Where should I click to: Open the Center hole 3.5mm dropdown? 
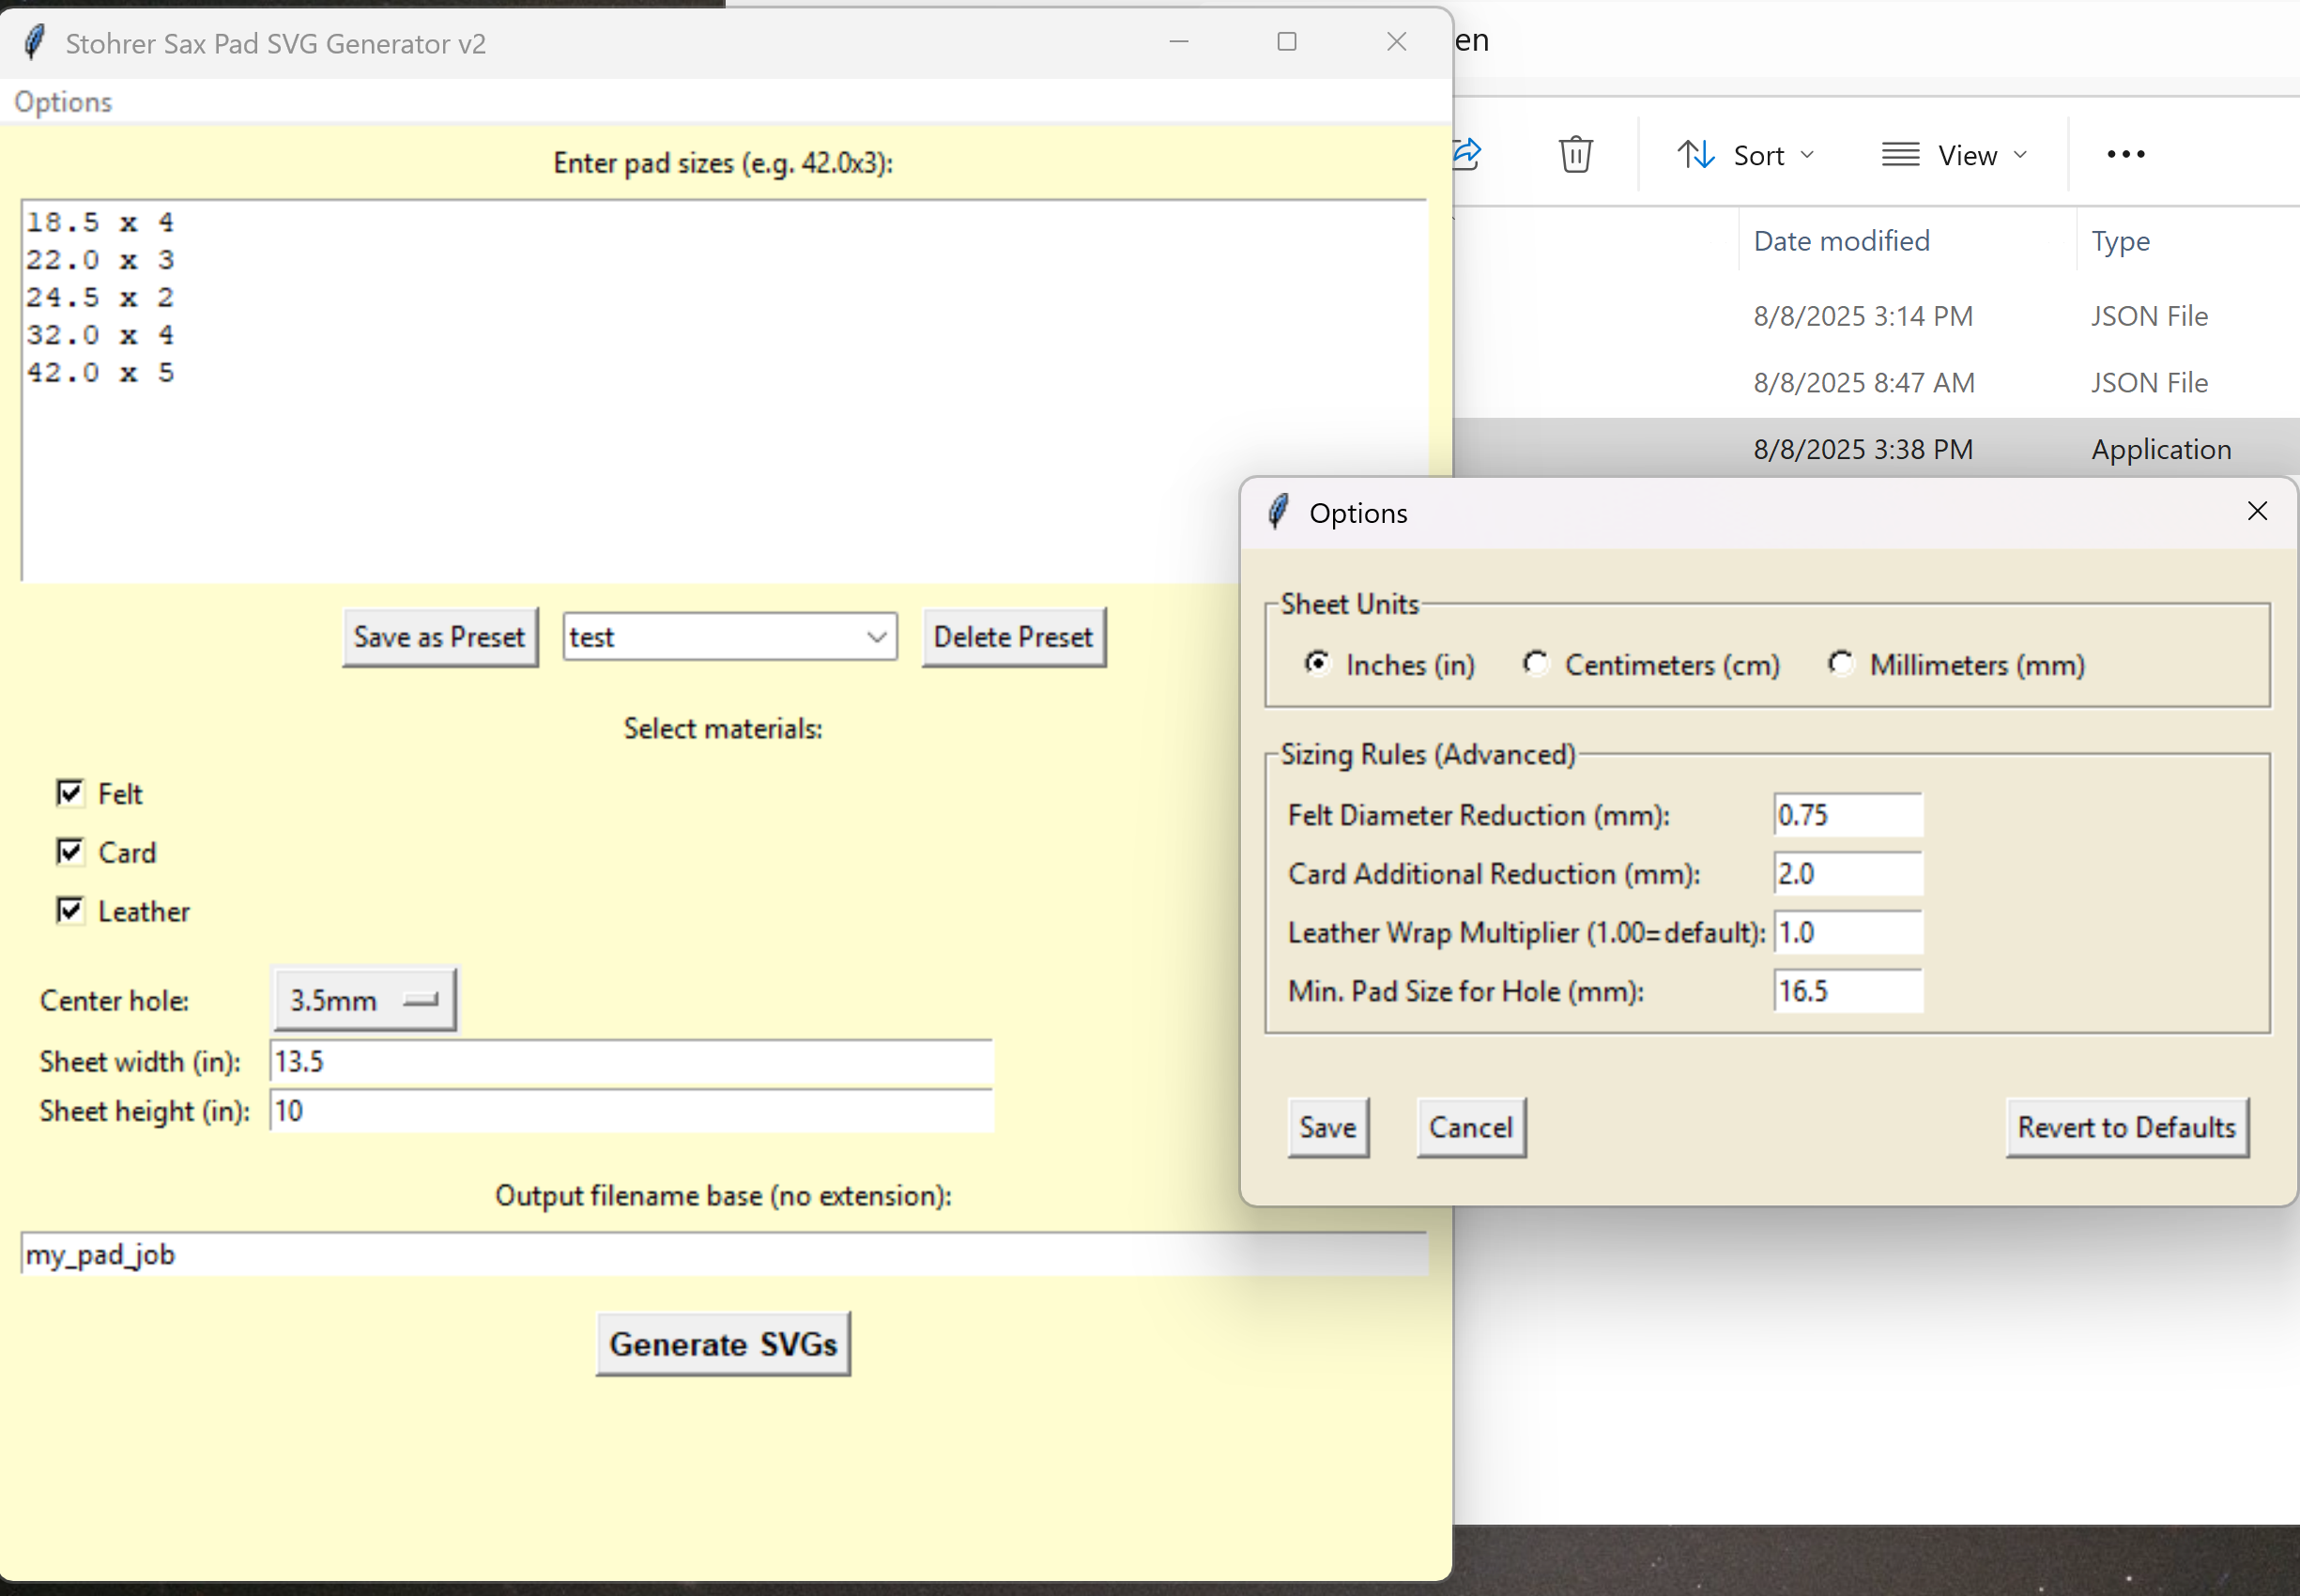click(x=364, y=999)
